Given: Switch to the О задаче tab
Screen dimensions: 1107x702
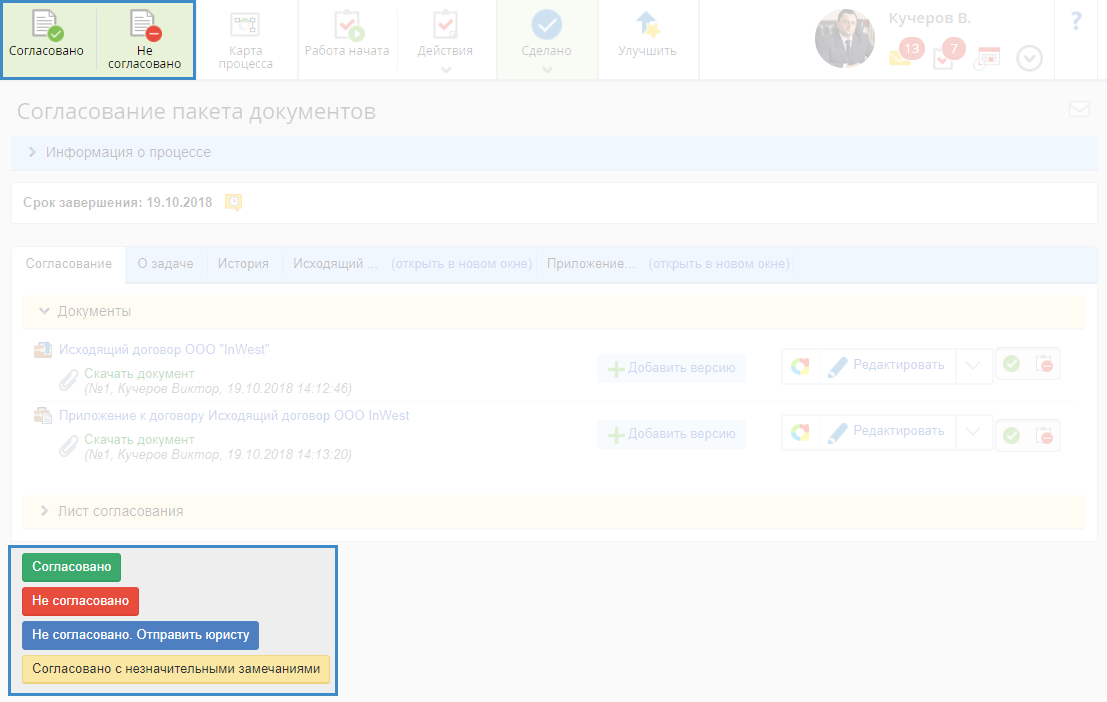Looking at the screenshot, I should point(165,264).
